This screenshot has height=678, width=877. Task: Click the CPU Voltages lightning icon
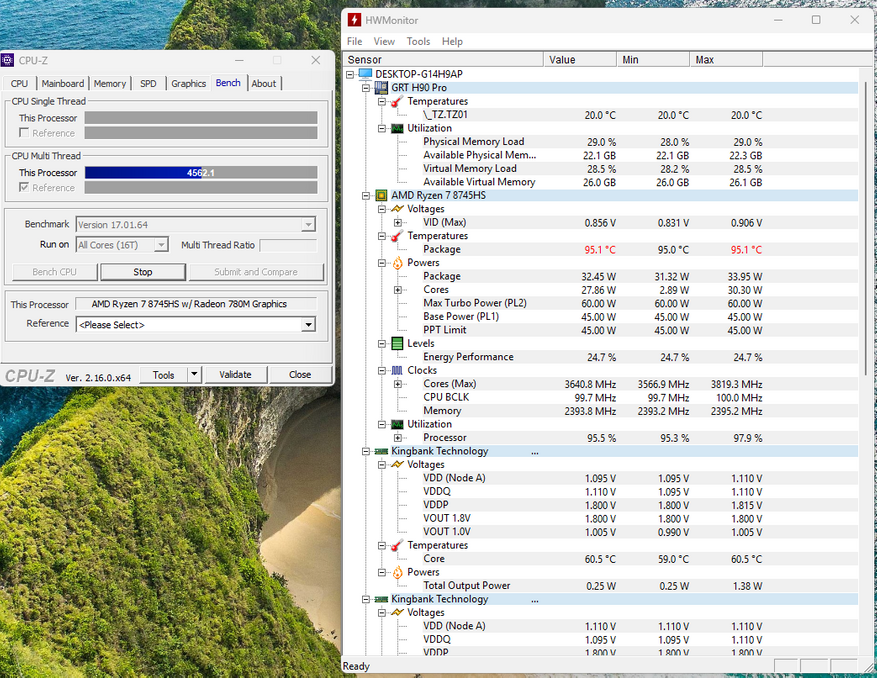tap(397, 209)
